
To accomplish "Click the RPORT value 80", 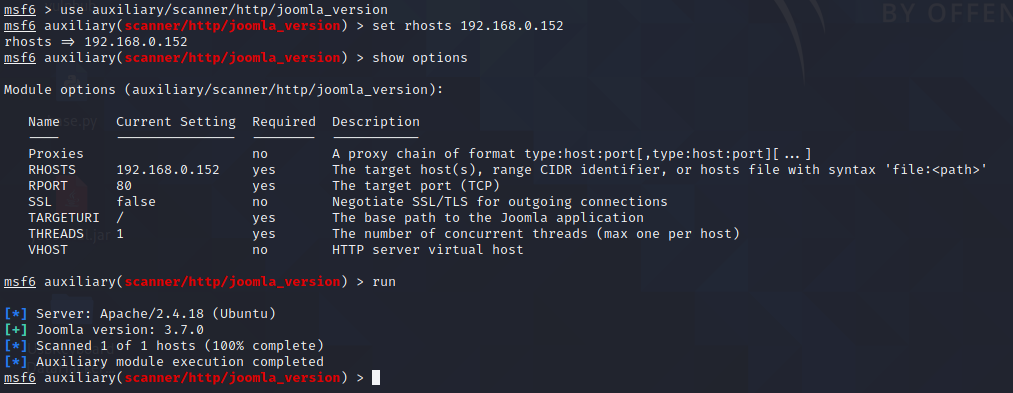I will [124, 186].
